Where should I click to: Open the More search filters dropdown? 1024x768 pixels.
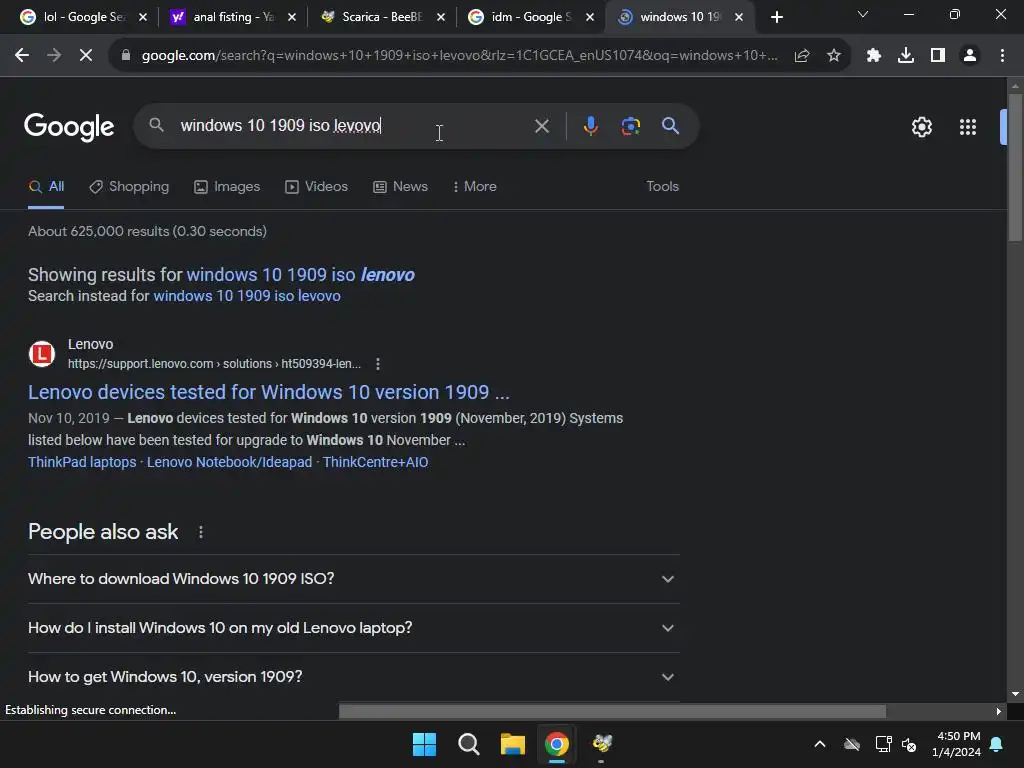point(475,187)
